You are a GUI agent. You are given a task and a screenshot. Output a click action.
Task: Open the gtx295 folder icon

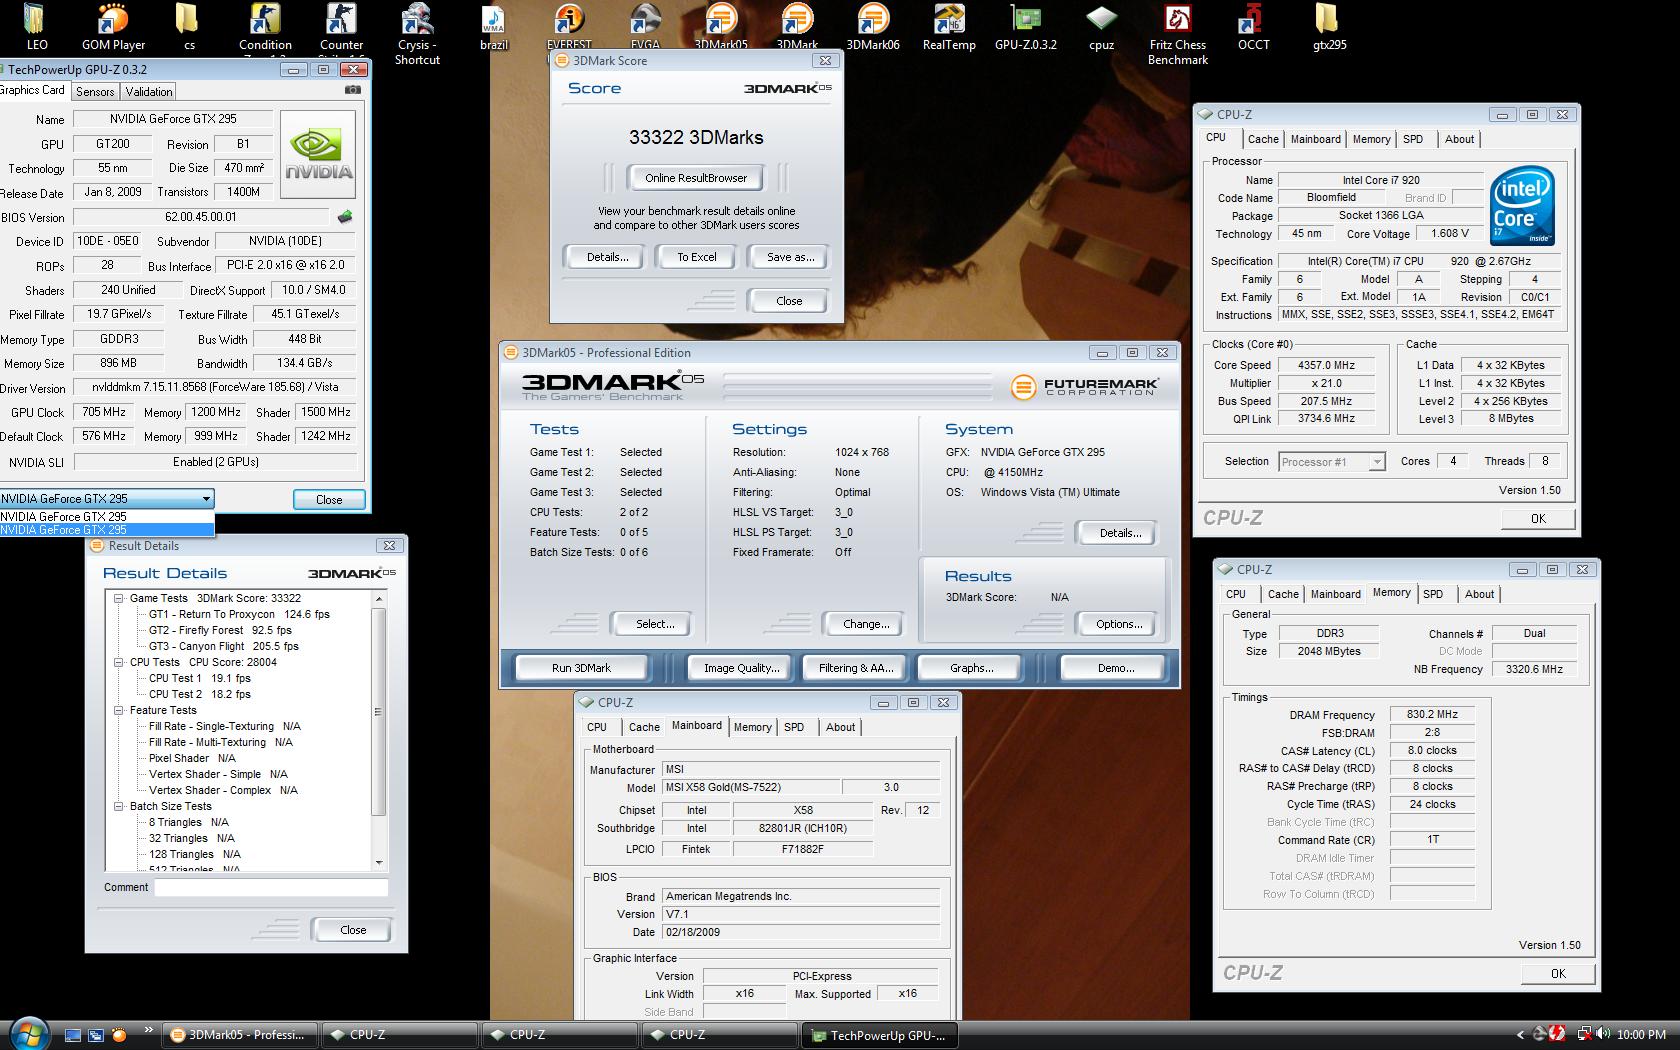click(1329, 26)
